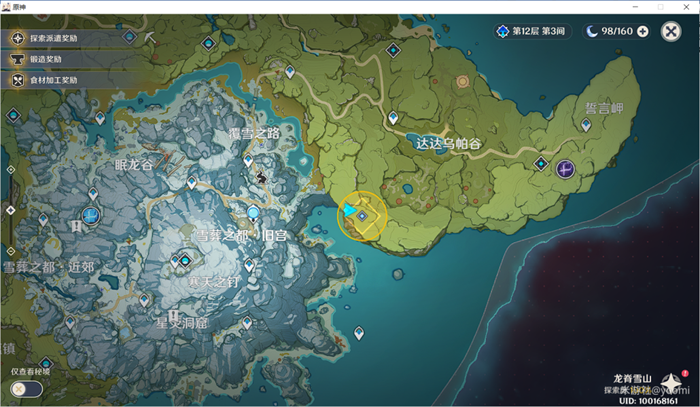This screenshot has height=407, width=700.
Task: Add resin with plus button by 98/160
Action: [x=643, y=31]
